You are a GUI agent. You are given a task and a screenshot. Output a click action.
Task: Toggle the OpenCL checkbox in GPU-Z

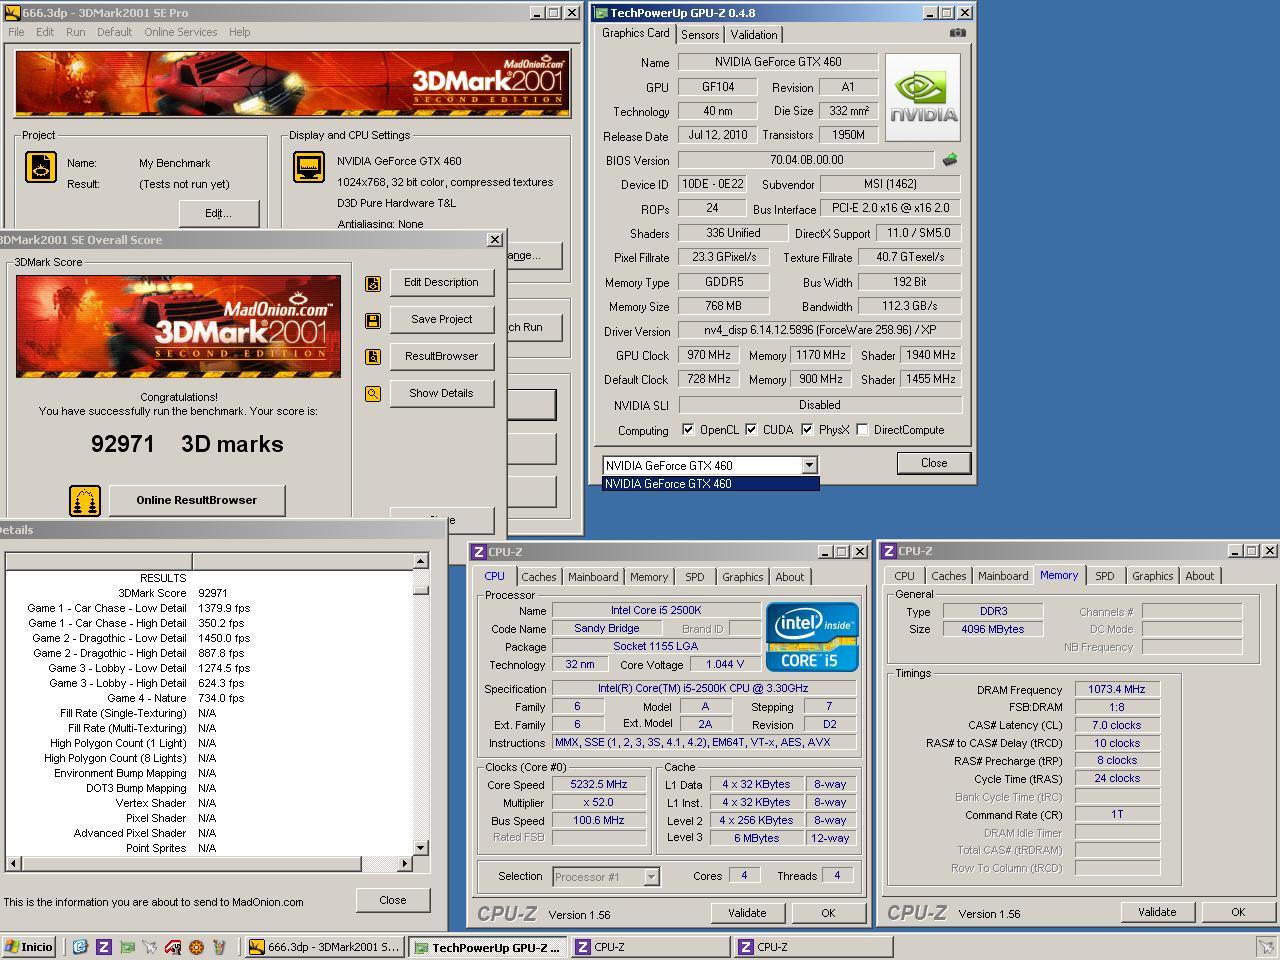(x=688, y=430)
